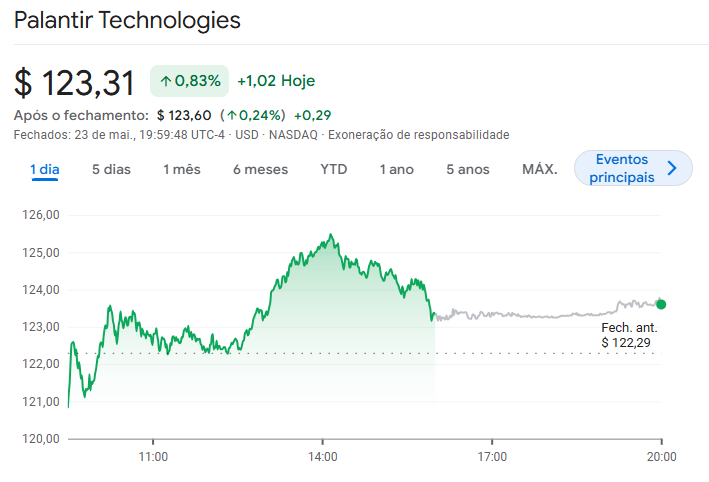
Task: Select the MÁX. range tab
Action: pos(540,169)
